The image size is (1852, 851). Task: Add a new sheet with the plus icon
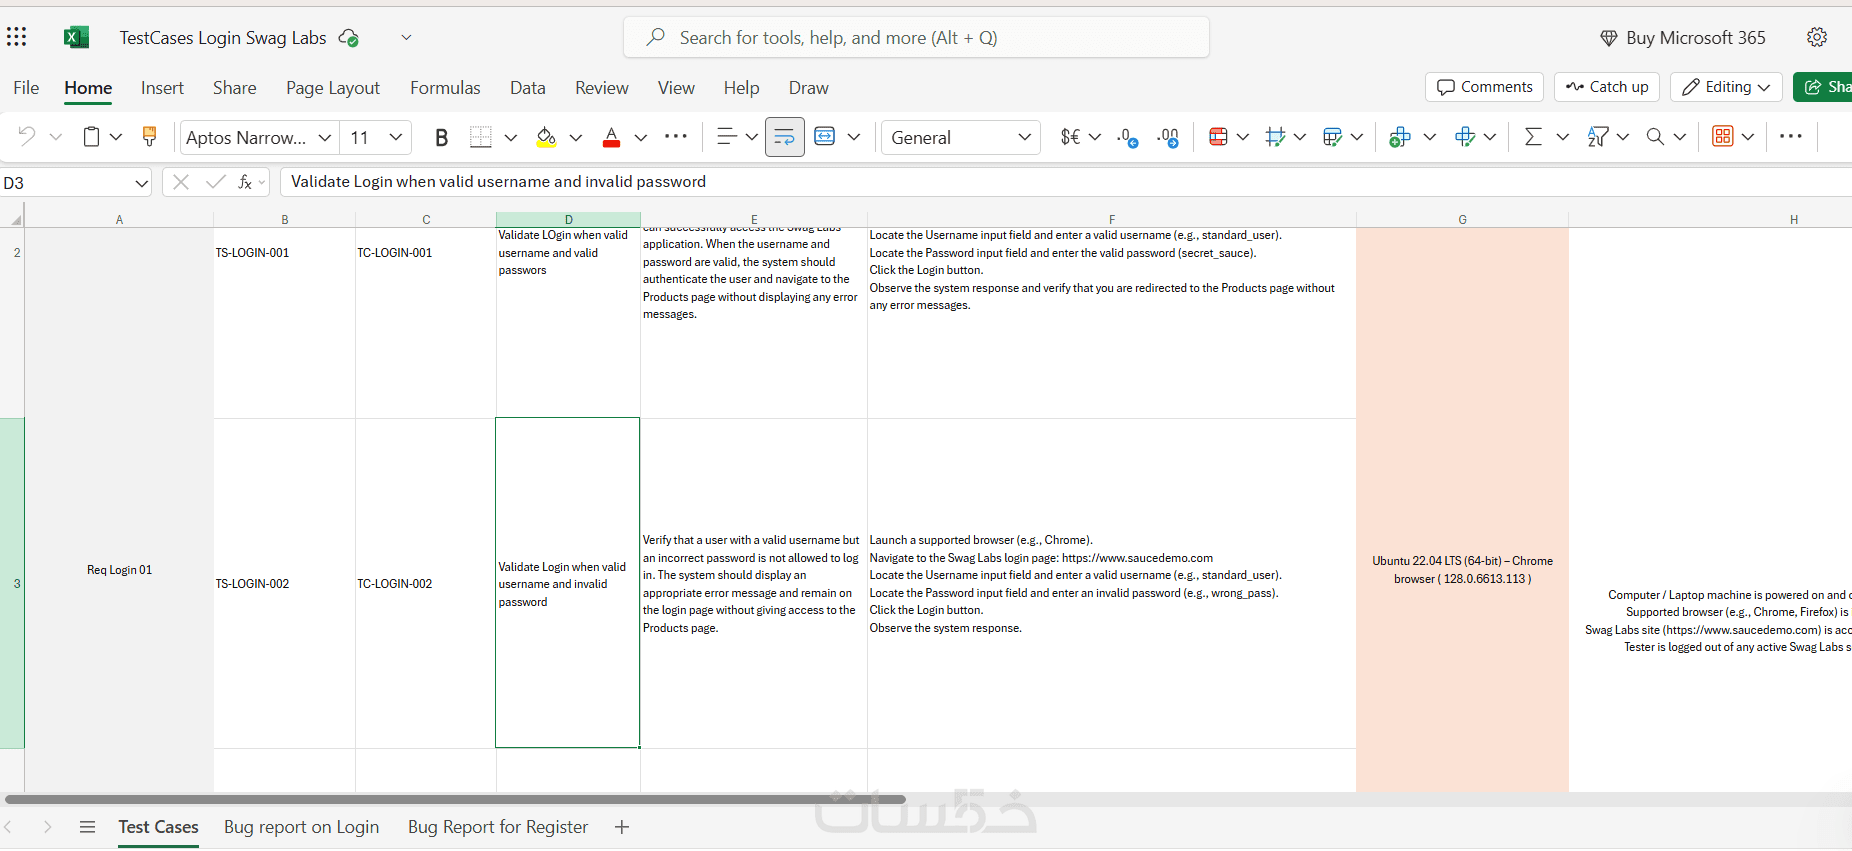(622, 827)
